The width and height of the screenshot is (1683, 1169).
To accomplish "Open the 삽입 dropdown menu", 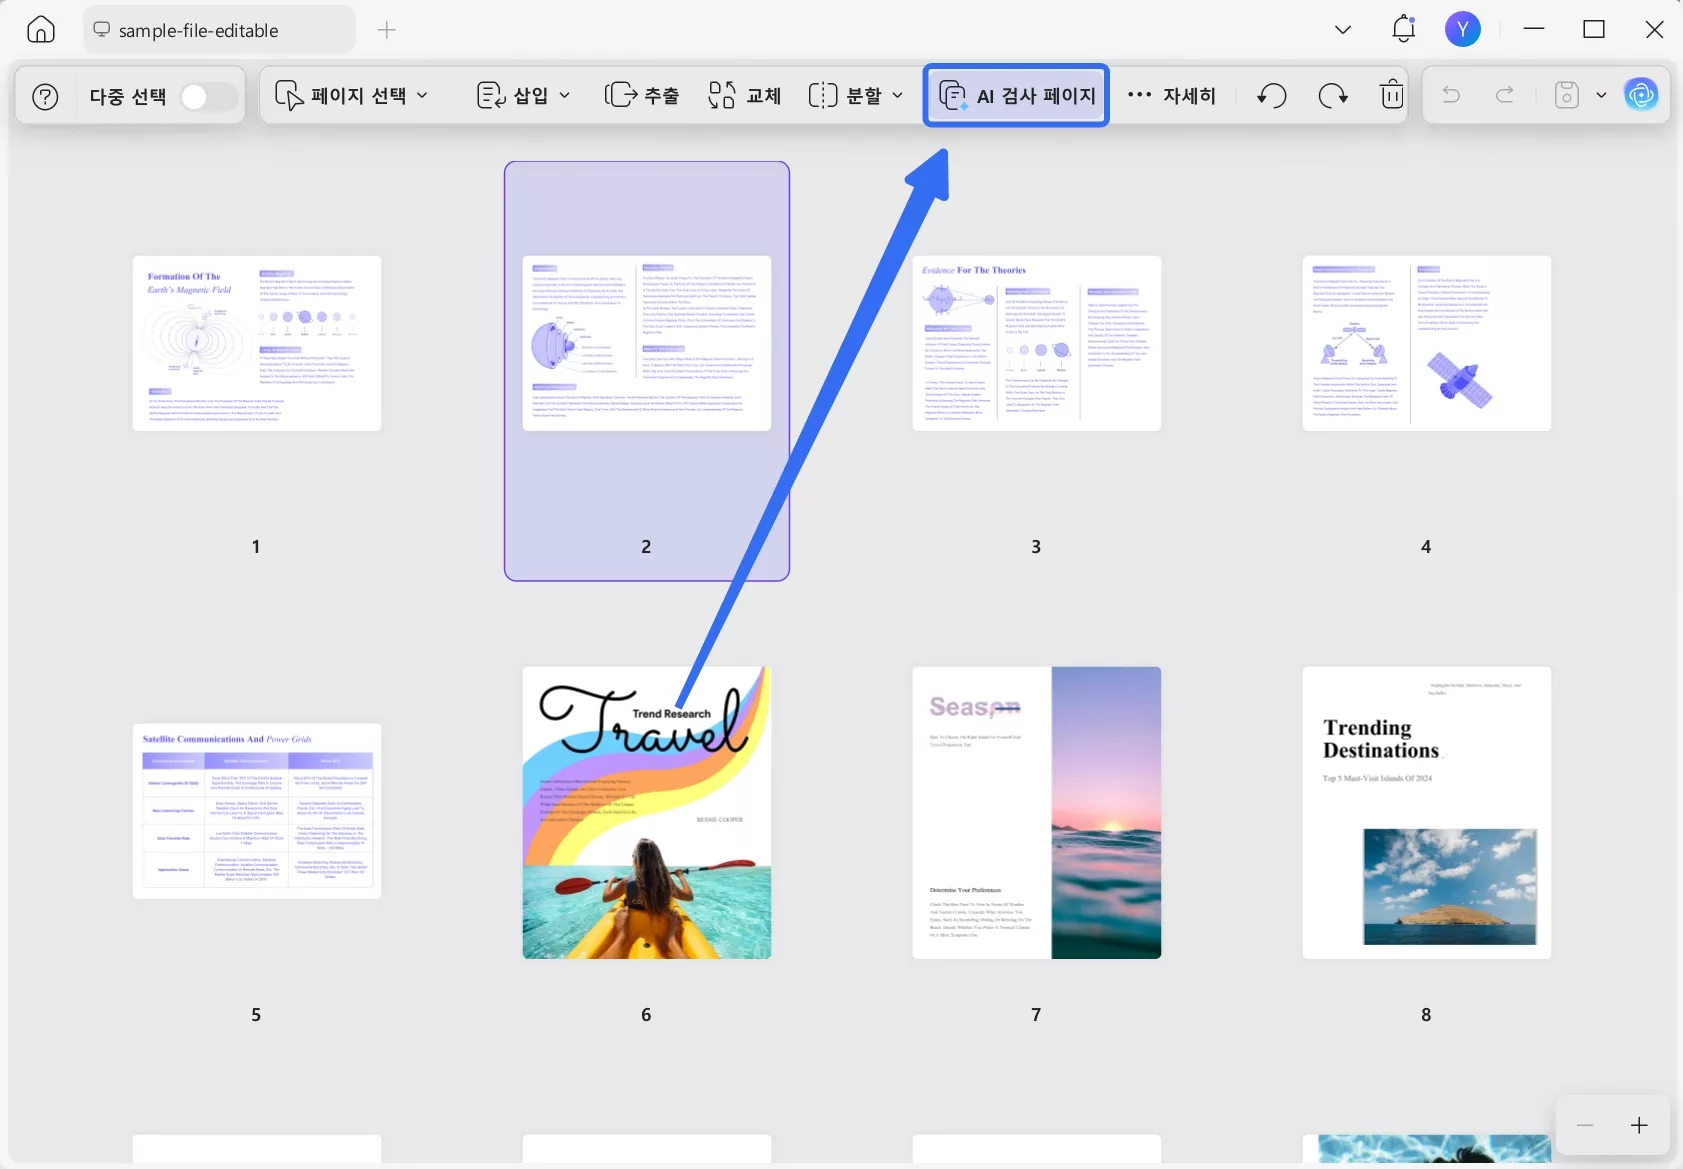I will click(x=524, y=95).
